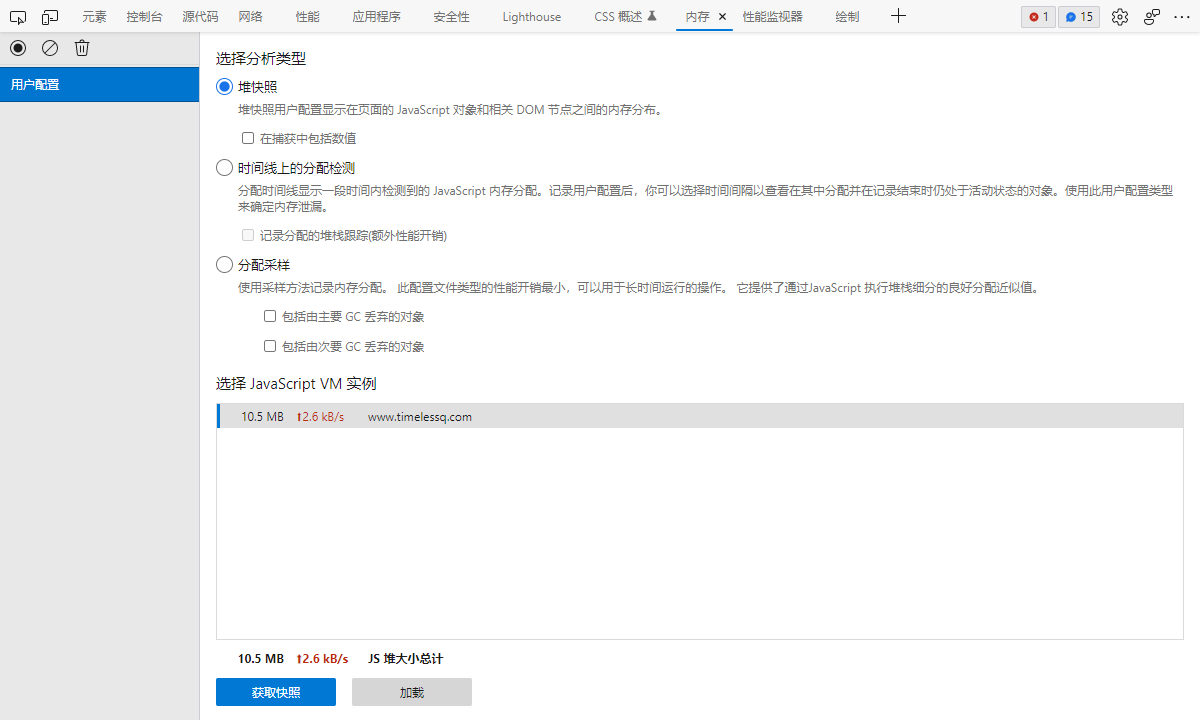
Task: Enable 包括由主要 GC 丢弃的对象 checkbox
Action: (x=270, y=316)
